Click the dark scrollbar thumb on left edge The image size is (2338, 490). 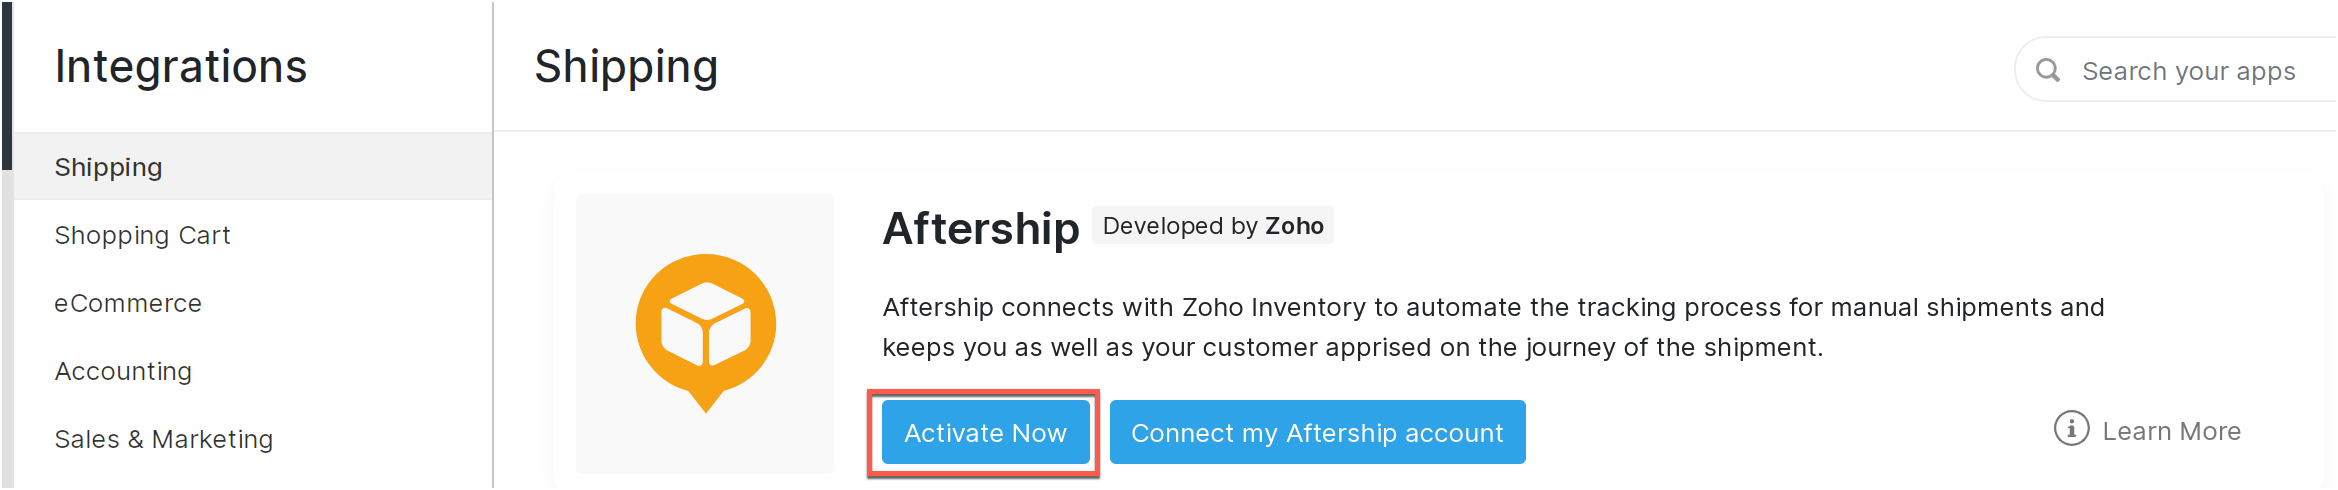[x=7, y=85]
